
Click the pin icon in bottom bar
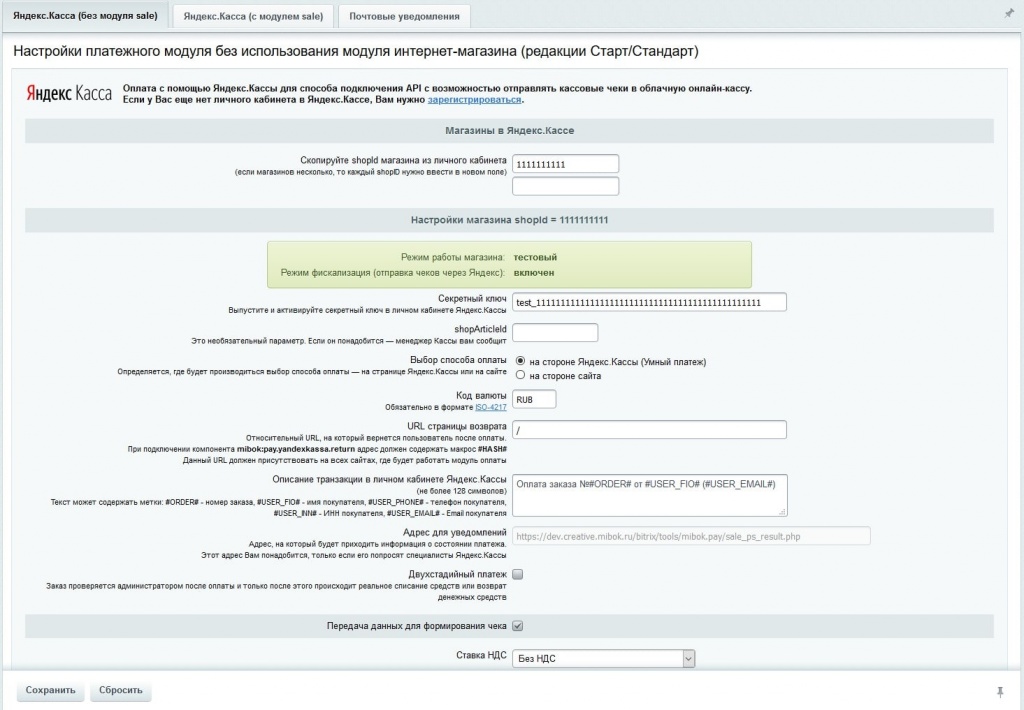pyautogui.click(x=1000, y=692)
